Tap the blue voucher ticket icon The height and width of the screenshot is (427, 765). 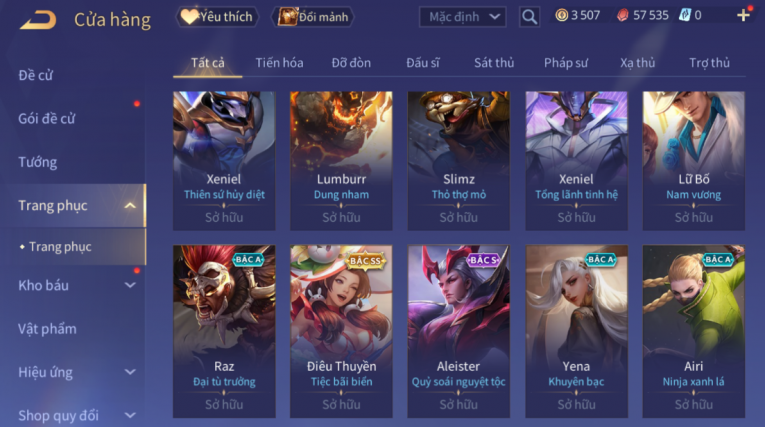684,16
